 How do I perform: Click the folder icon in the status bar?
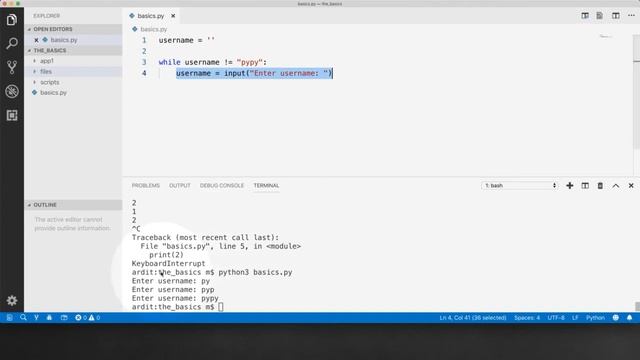coord(64,318)
